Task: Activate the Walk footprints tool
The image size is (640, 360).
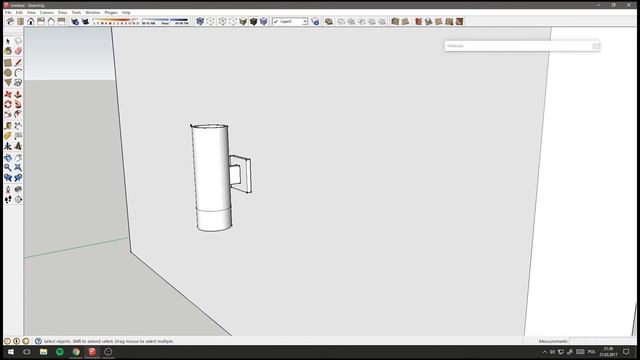Action: [x=8, y=199]
